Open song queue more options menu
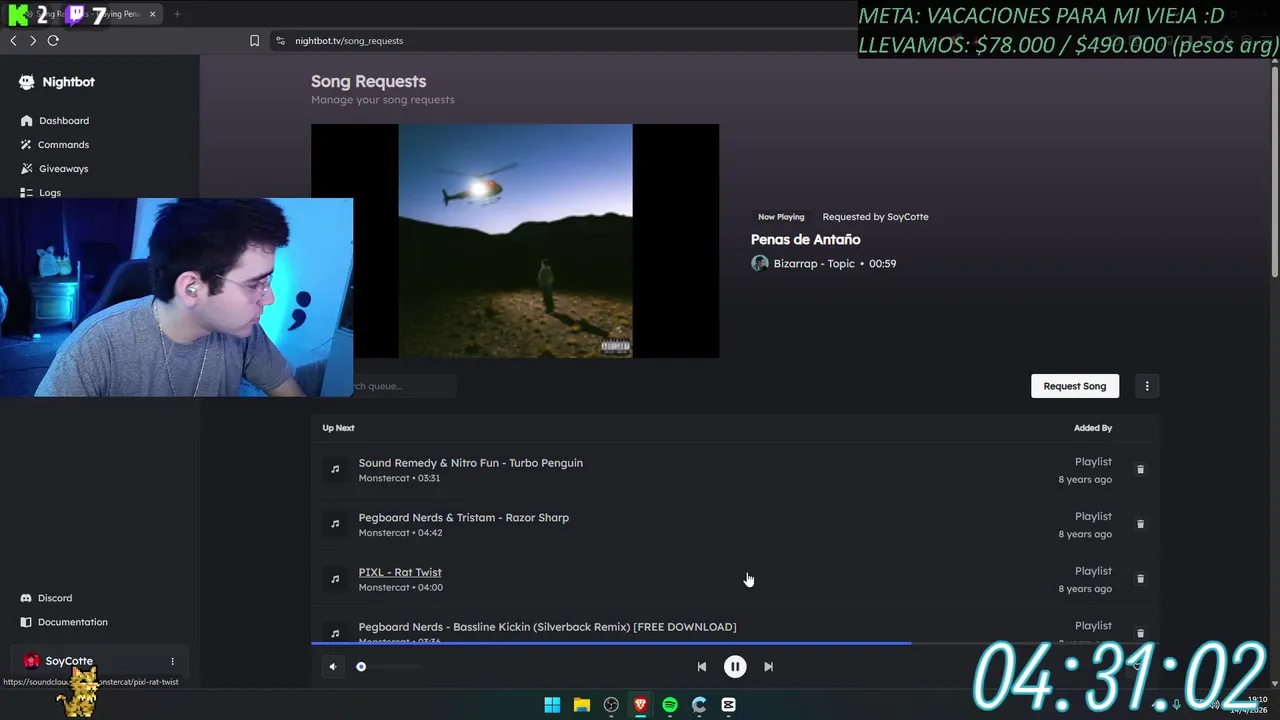Screen dimensions: 1280x720 (x=1147, y=386)
